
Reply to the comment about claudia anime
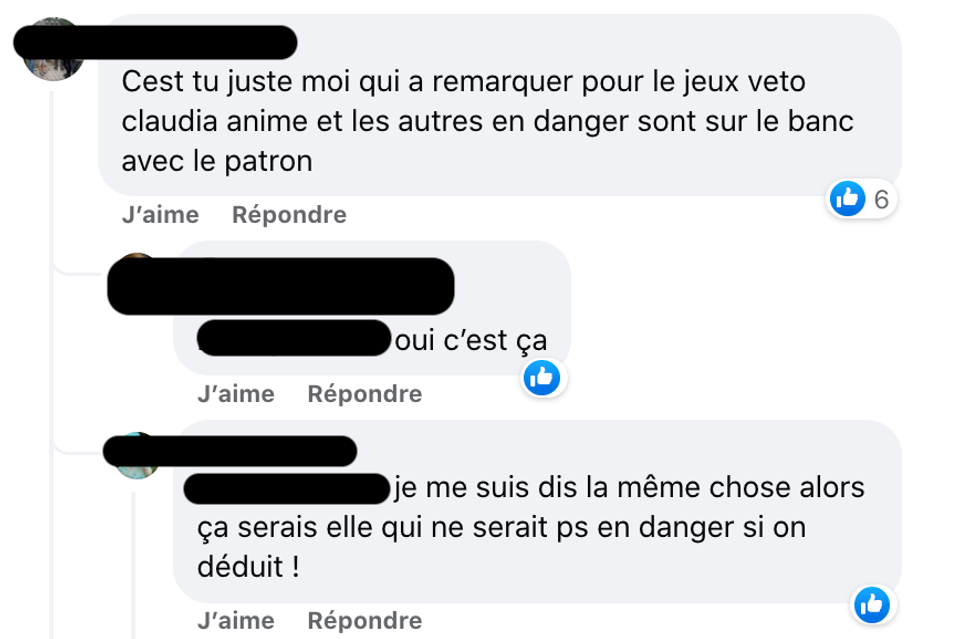tap(289, 214)
